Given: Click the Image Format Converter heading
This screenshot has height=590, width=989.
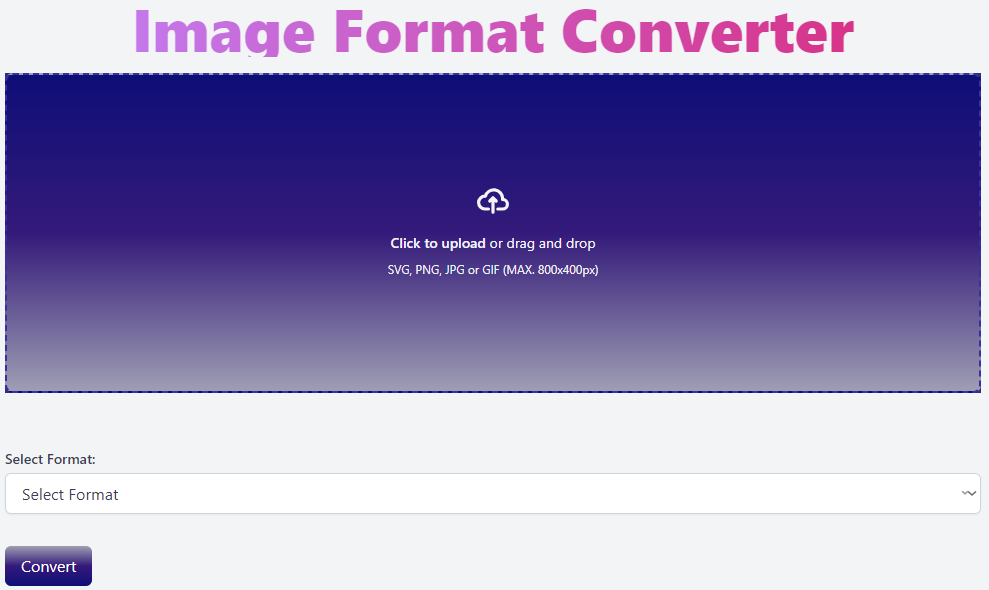Looking at the screenshot, I should click(x=494, y=32).
